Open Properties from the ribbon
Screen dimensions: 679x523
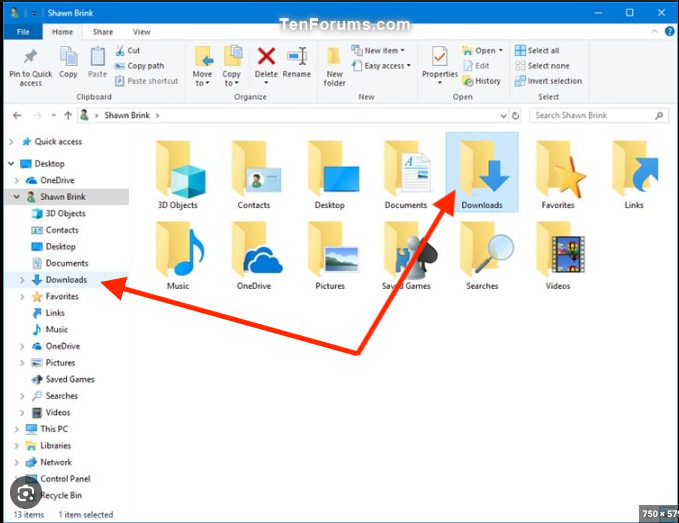(440, 65)
